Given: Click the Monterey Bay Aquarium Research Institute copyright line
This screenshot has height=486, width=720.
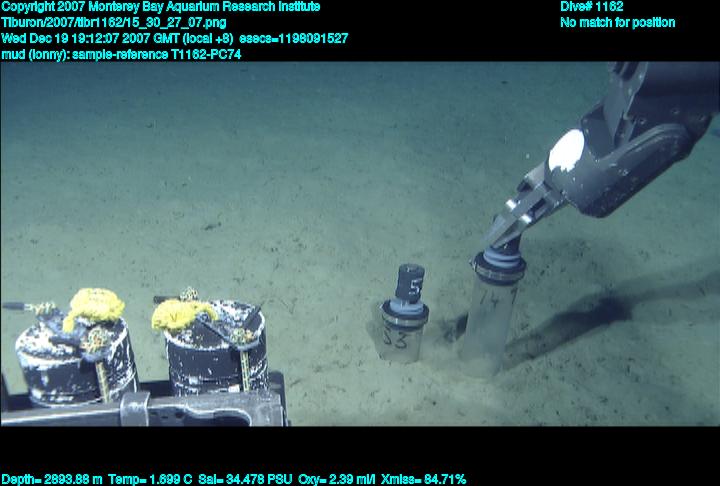Looking at the screenshot, I should (x=161, y=7).
